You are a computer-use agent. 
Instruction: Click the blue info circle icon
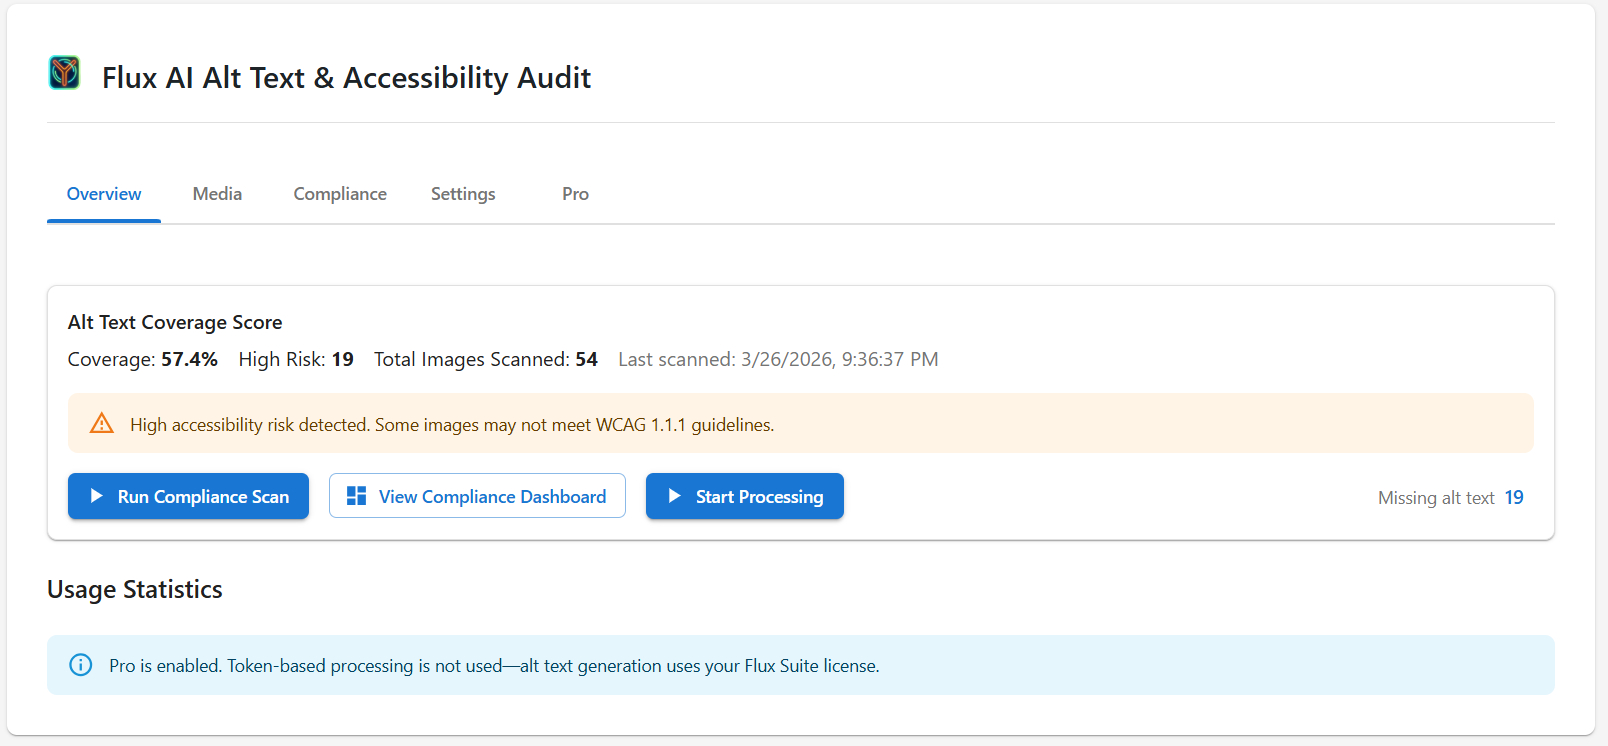click(x=81, y=665)
